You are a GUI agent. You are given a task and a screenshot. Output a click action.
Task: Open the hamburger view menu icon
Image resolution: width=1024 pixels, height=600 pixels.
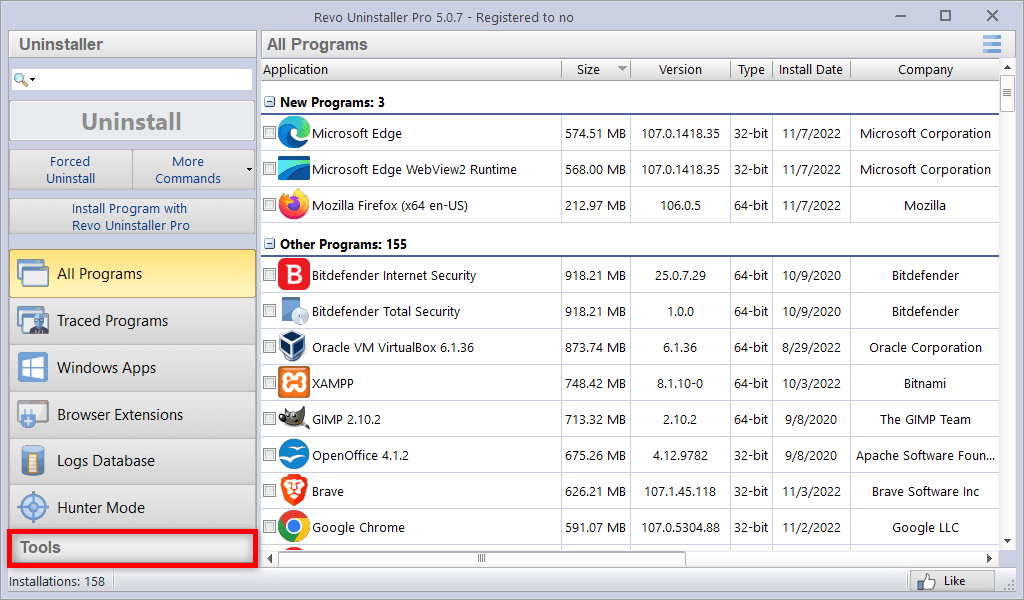coord(992,44)
